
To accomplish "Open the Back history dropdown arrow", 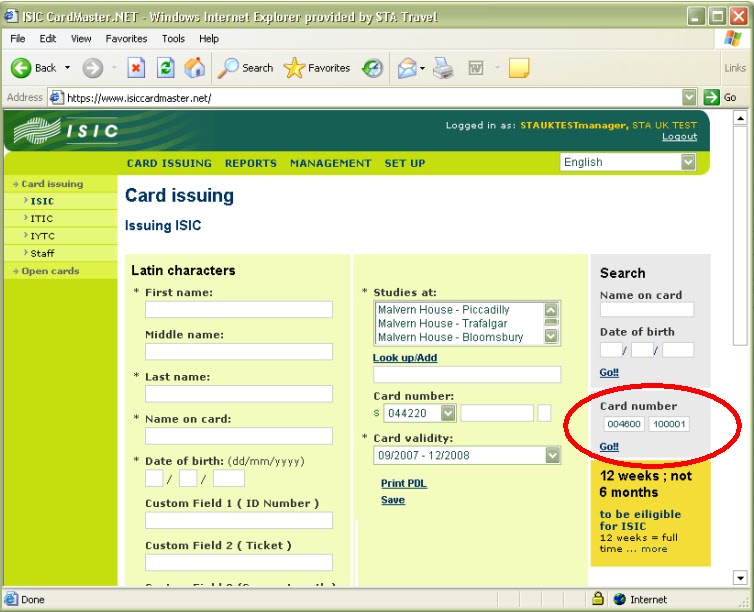I will coord(67,68).
